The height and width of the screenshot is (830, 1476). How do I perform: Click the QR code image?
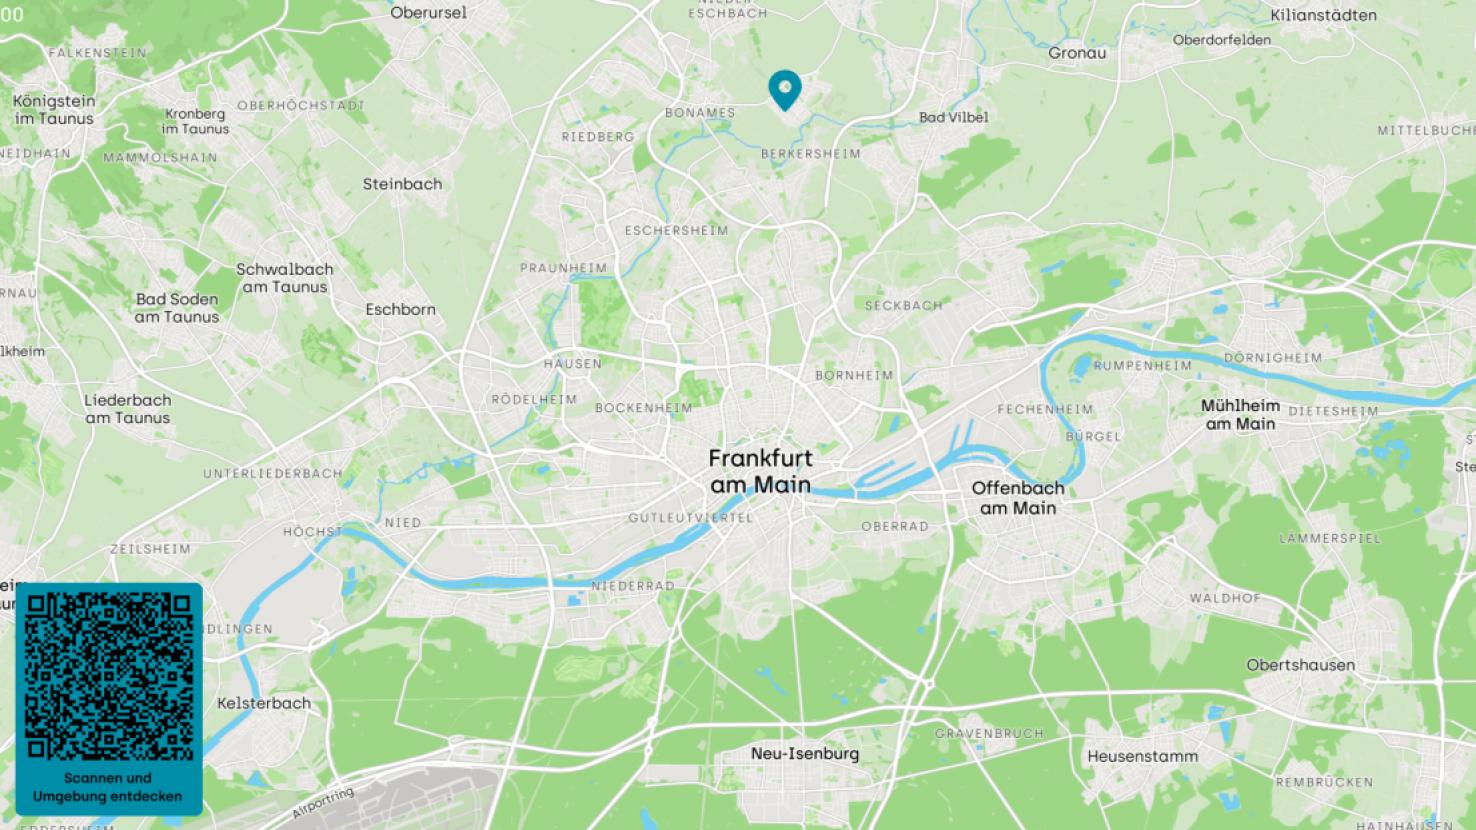(109, 675)
